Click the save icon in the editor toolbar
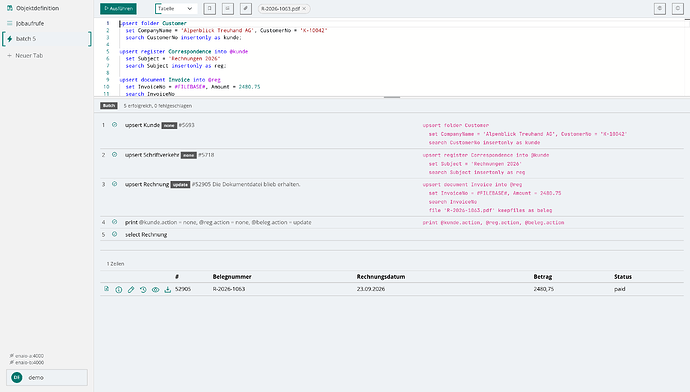 (x=228, y=8)
